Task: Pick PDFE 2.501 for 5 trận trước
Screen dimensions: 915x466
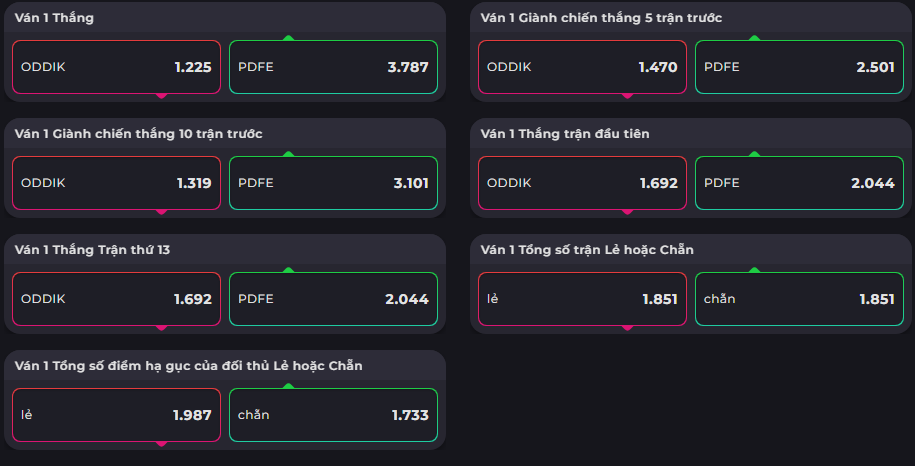Action: [799, 67]
